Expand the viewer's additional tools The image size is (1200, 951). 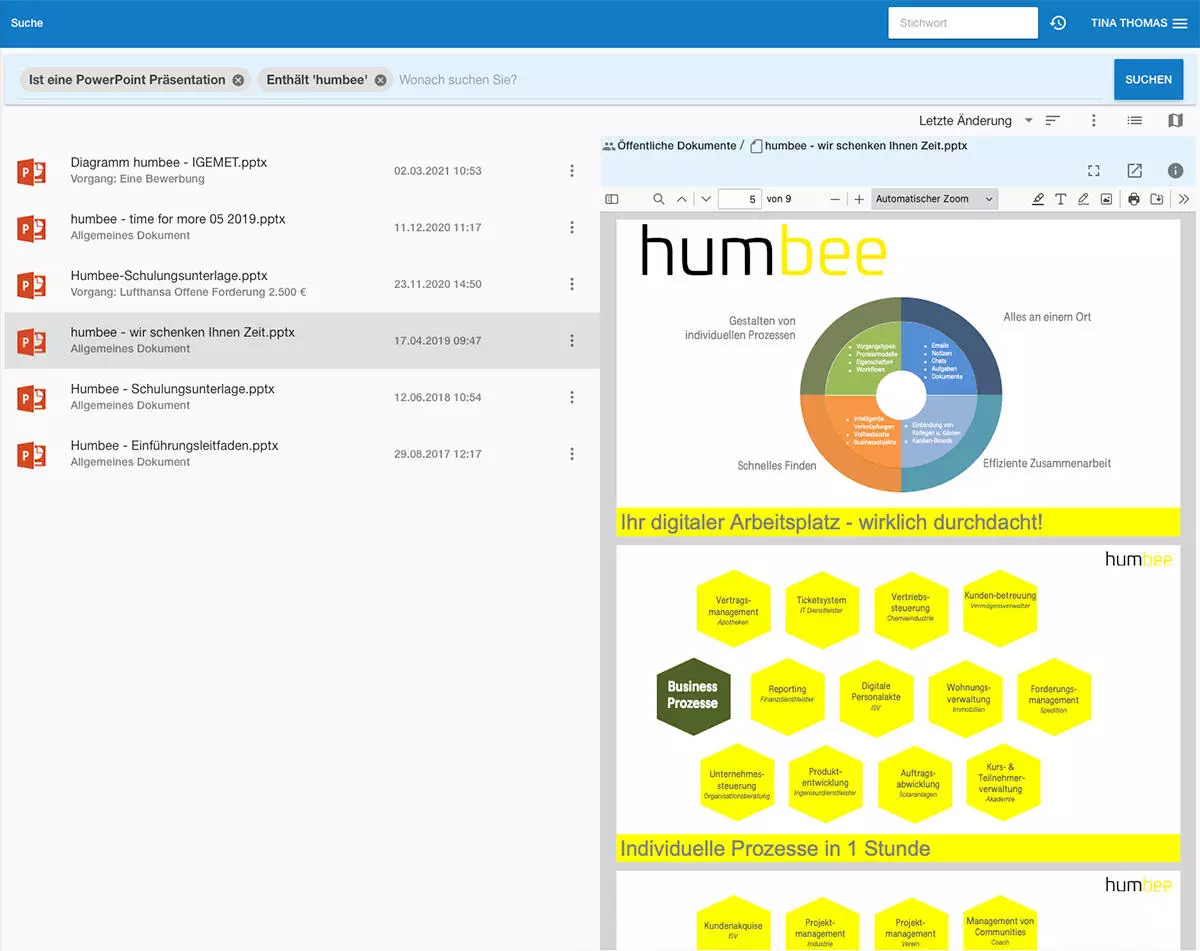(1184, 199)
